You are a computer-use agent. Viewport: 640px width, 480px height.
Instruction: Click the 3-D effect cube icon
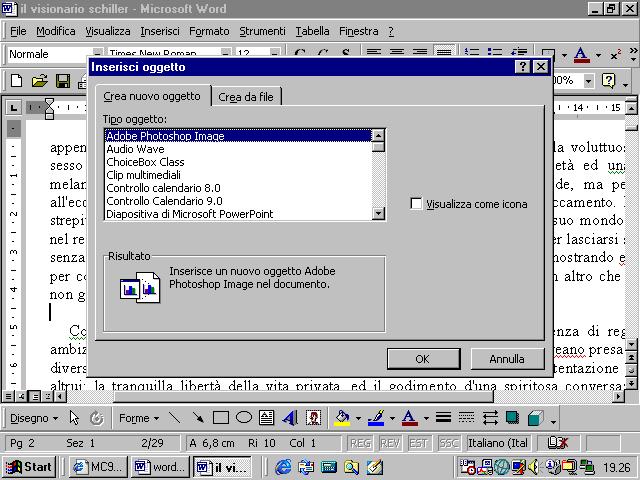tap(536, 418)
